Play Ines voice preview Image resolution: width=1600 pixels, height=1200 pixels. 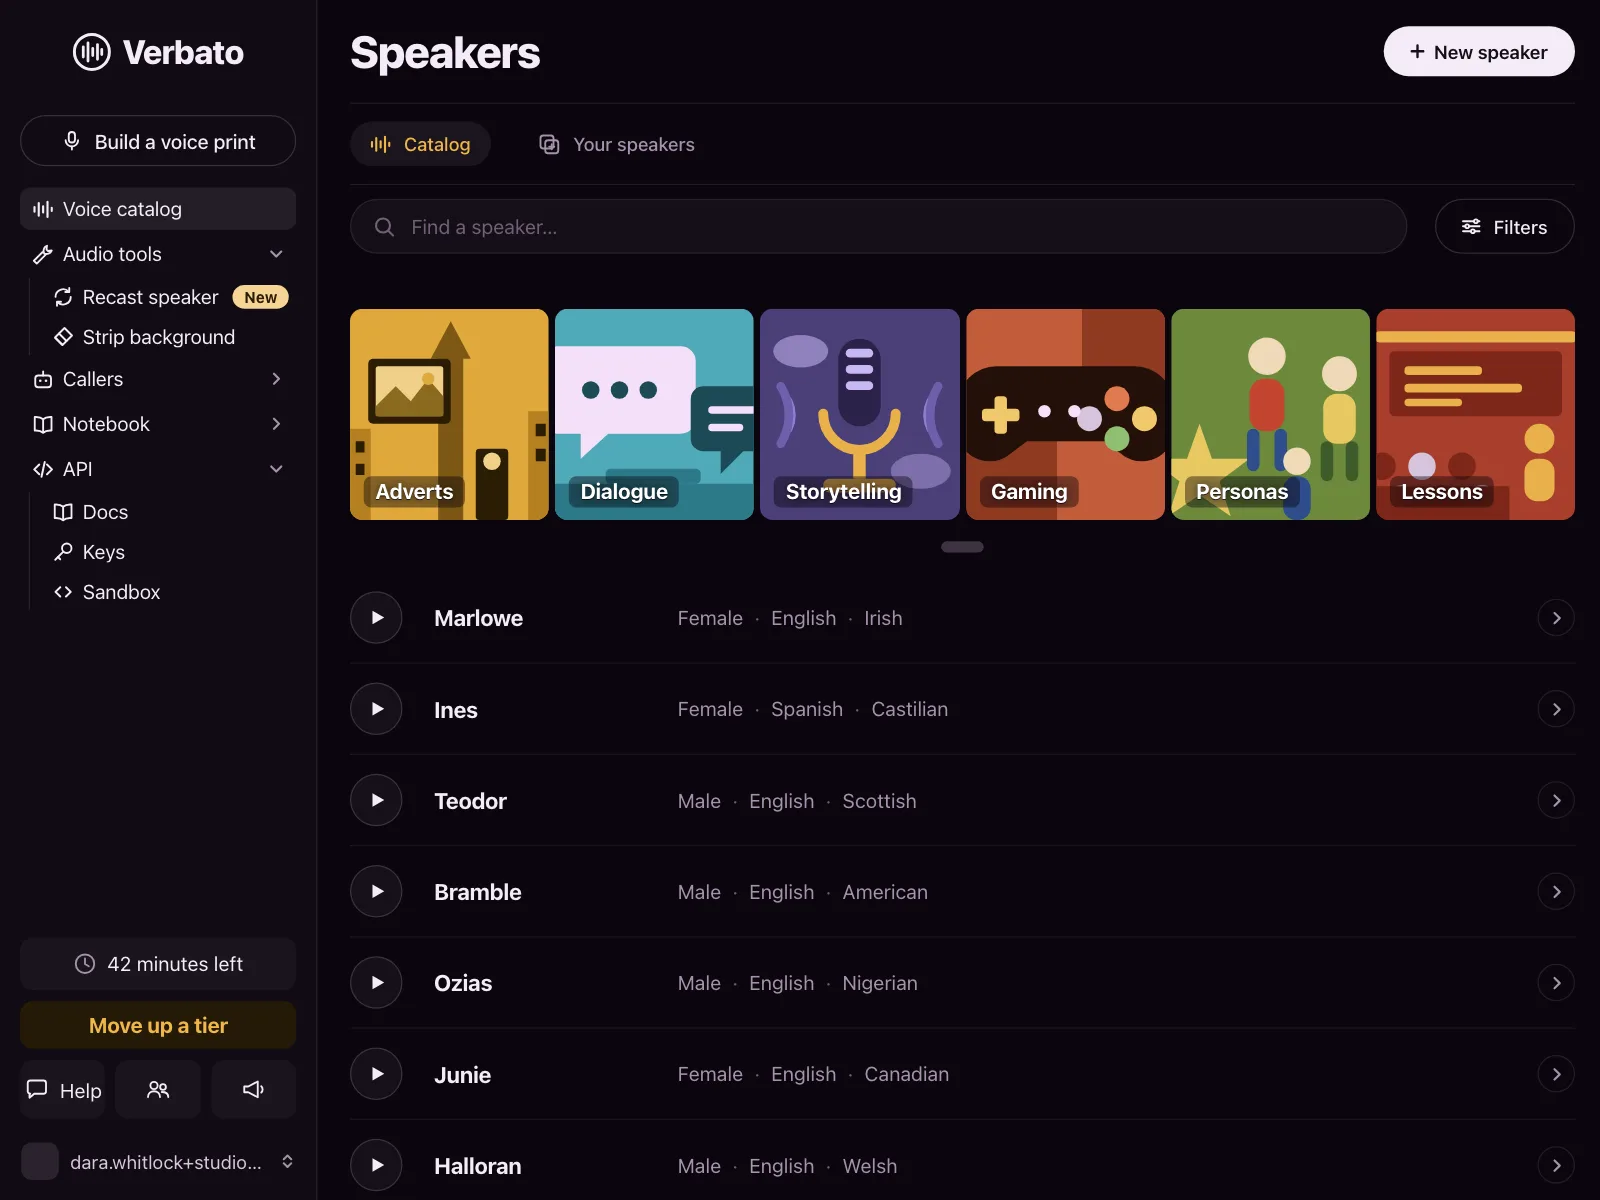(376, 709)
